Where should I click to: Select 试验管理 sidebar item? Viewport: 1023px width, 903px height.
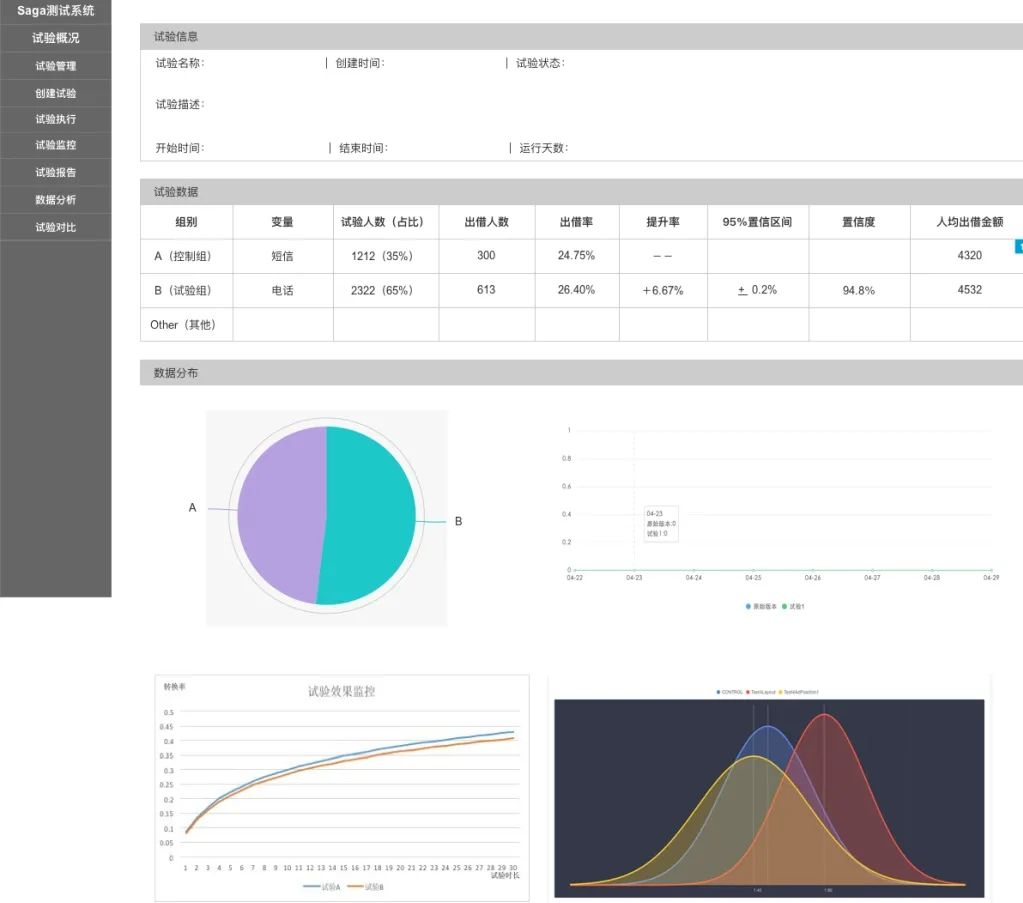(55, 66)
